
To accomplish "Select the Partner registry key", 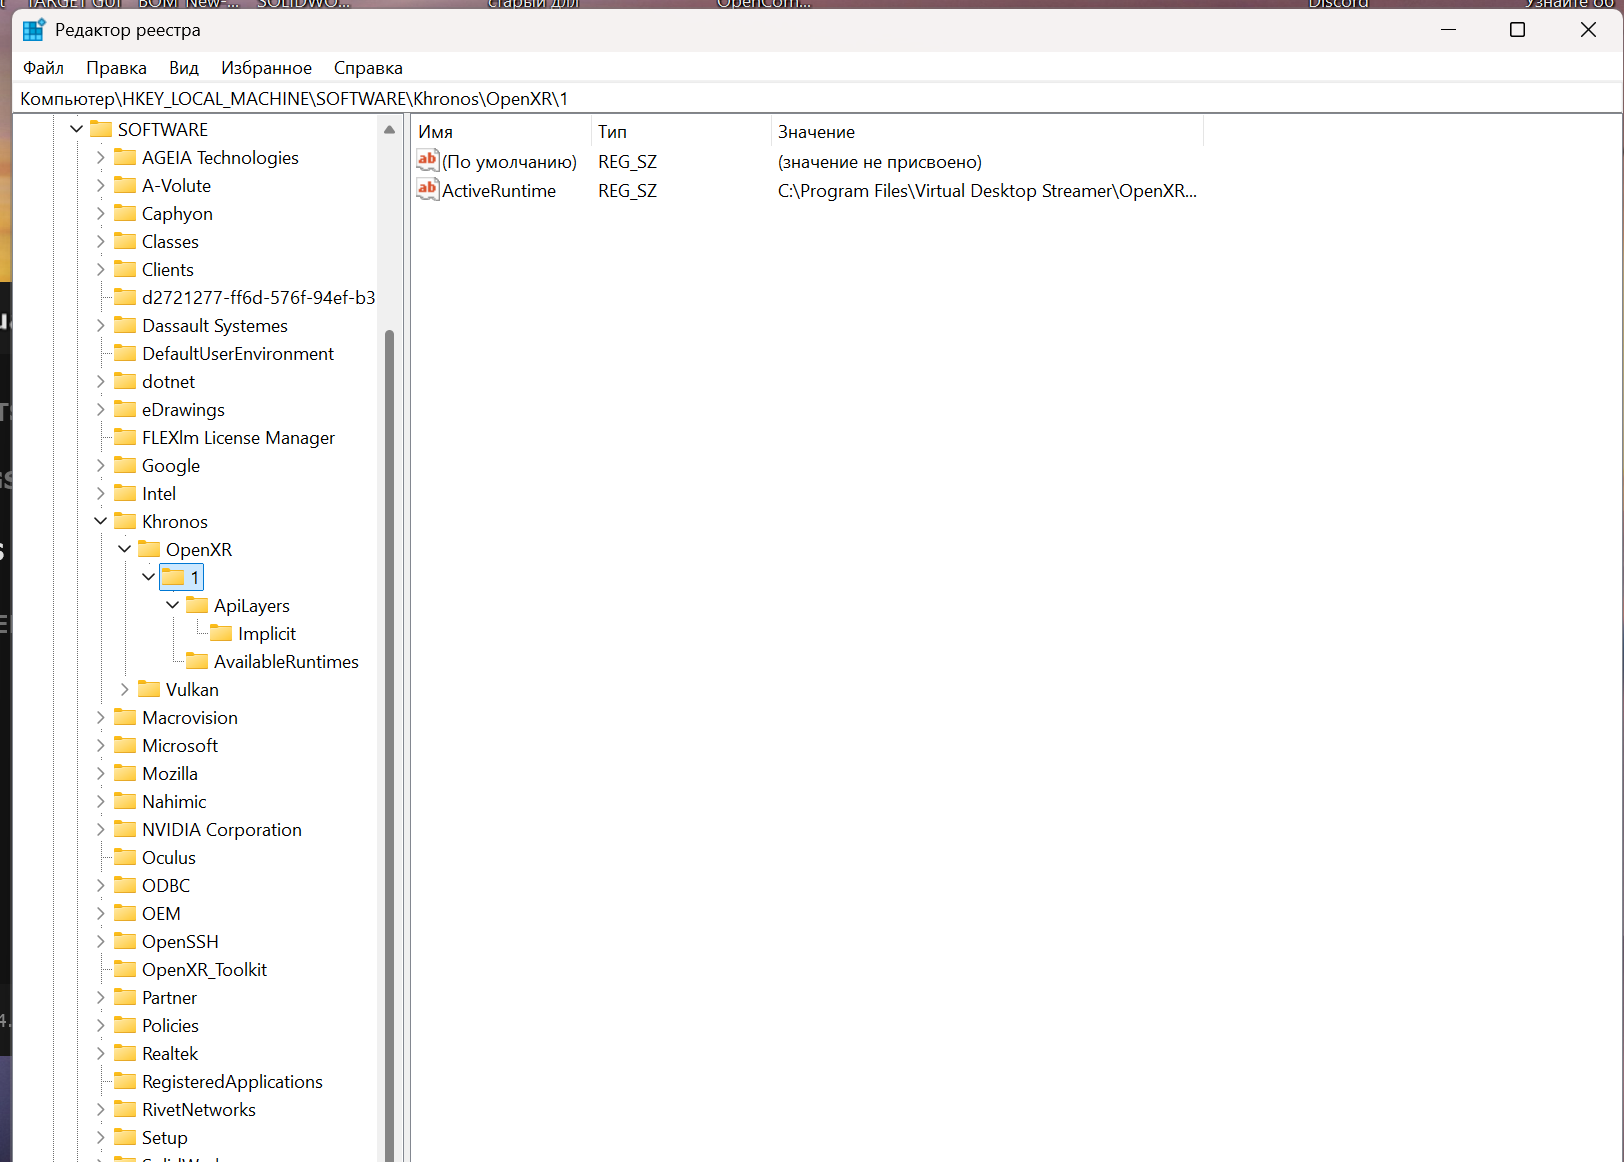I will tap(169, 998).
